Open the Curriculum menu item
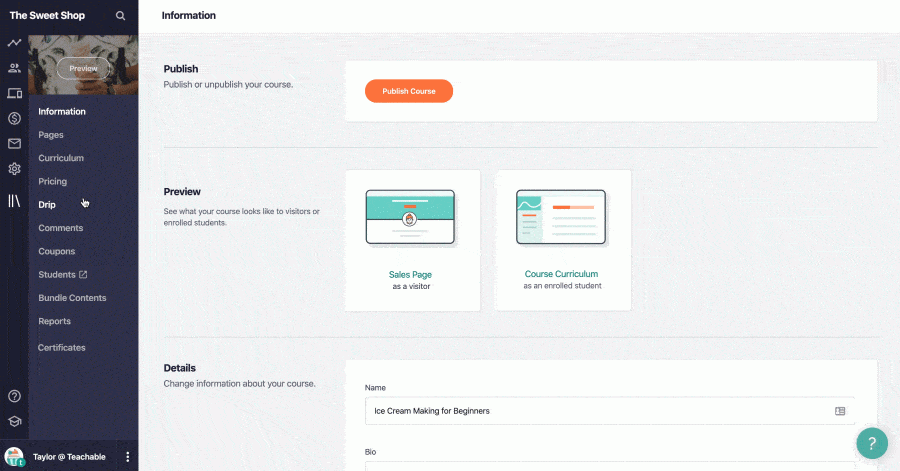The height and width of the screenshot is (471, 900). [x=61, y=158]
